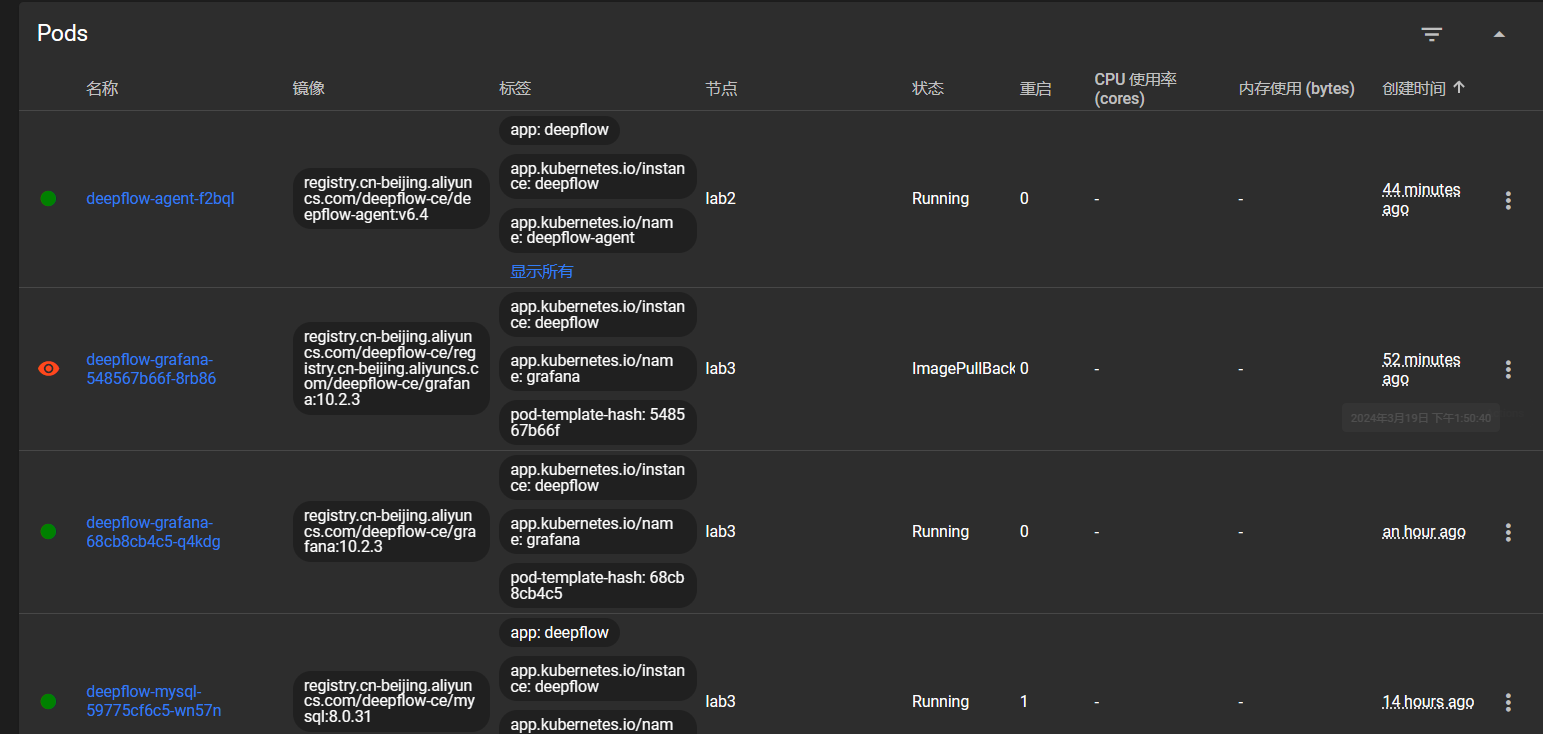Open actions menu for deepflow-grafana-548567b66f-8rb86

[1508, 369]
